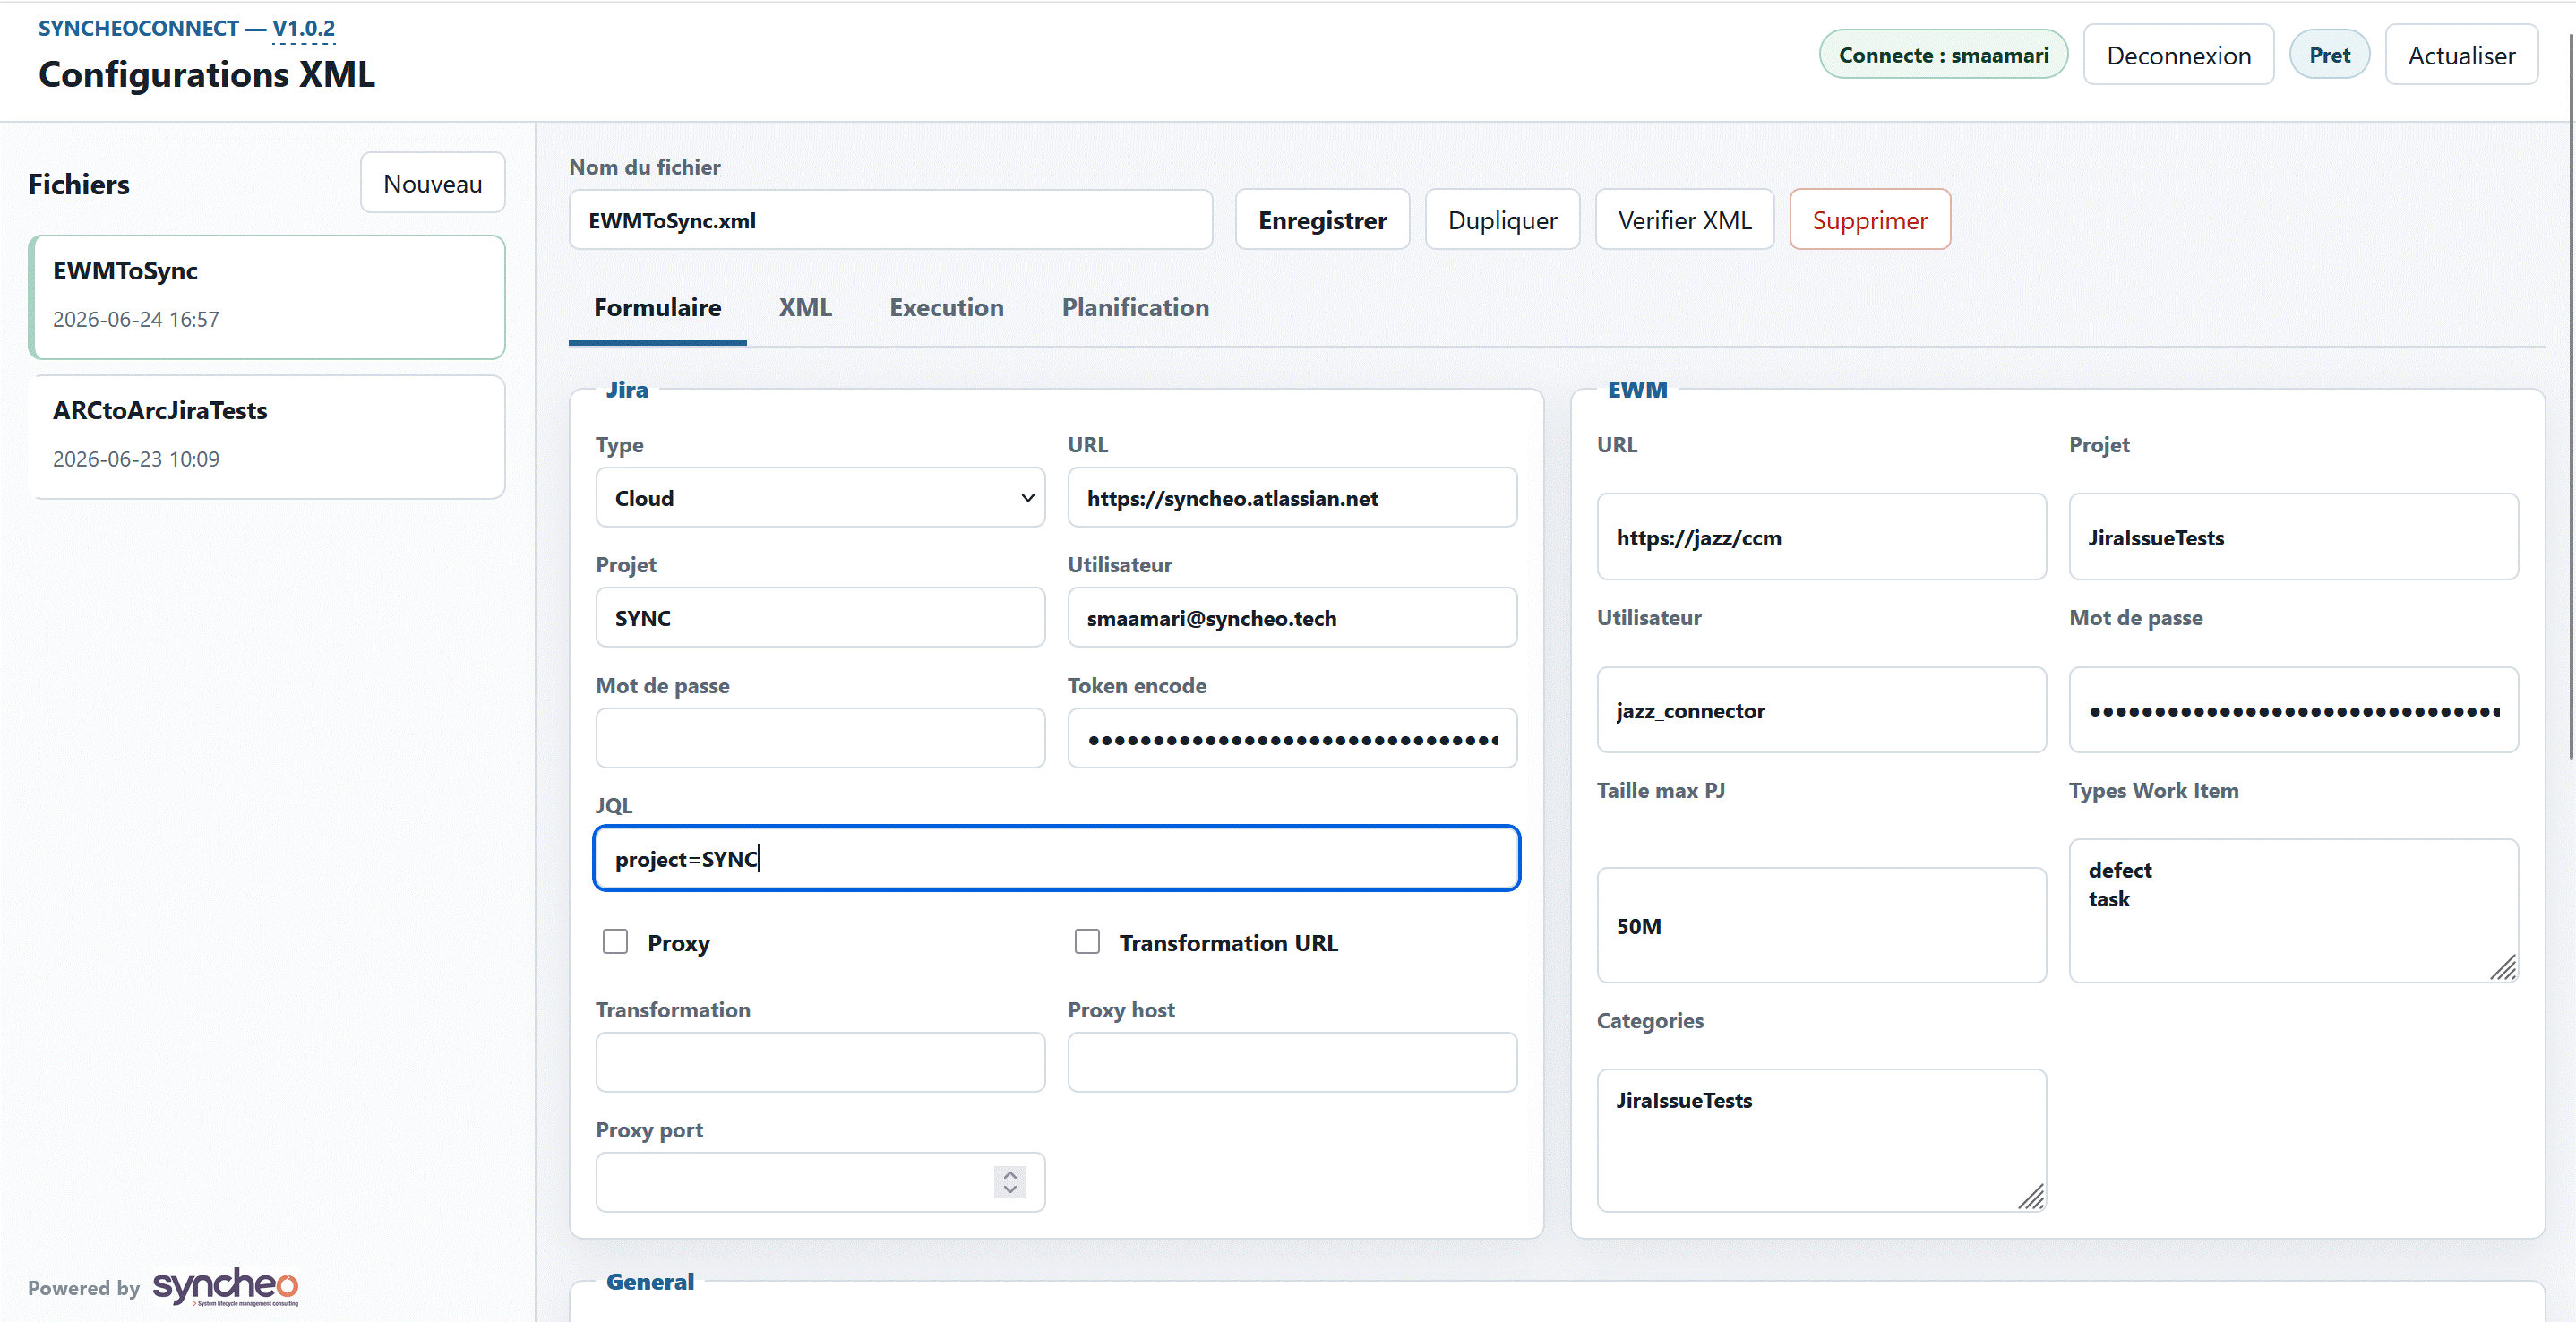Click the Fichiers sidebar heading

click(79, 184)
